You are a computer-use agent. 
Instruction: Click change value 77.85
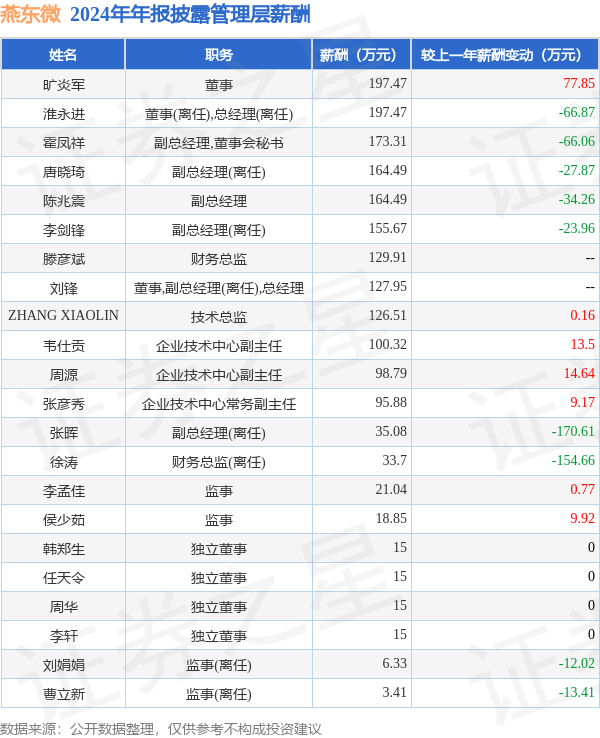[x=579, y=83]
